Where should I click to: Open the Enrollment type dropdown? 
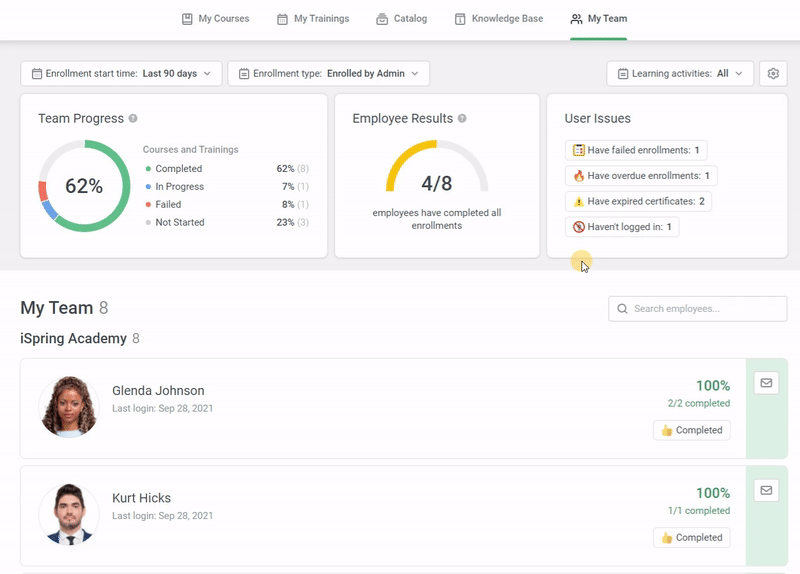[329, 73]
